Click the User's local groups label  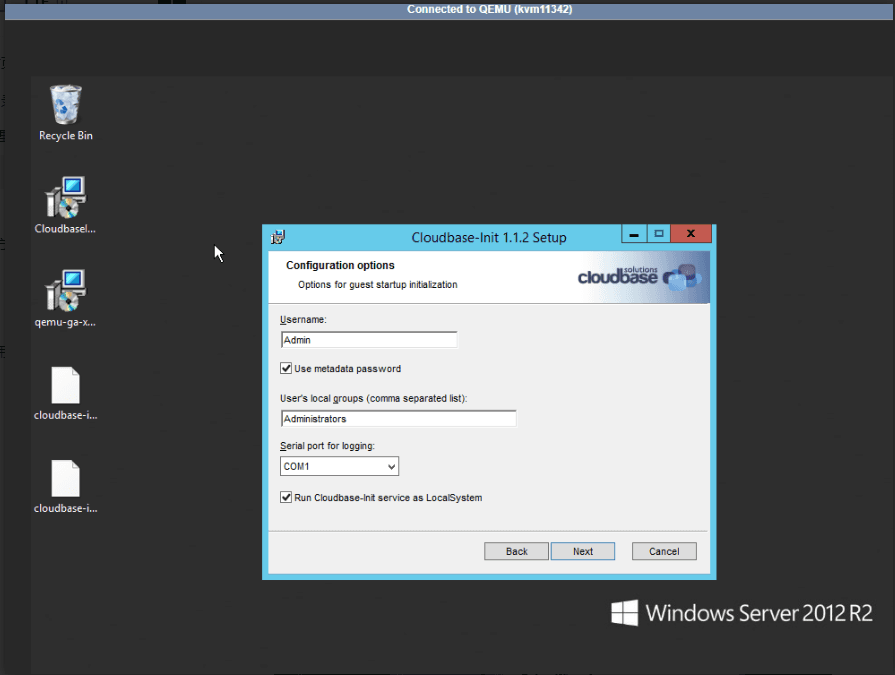tap(373, 398)
